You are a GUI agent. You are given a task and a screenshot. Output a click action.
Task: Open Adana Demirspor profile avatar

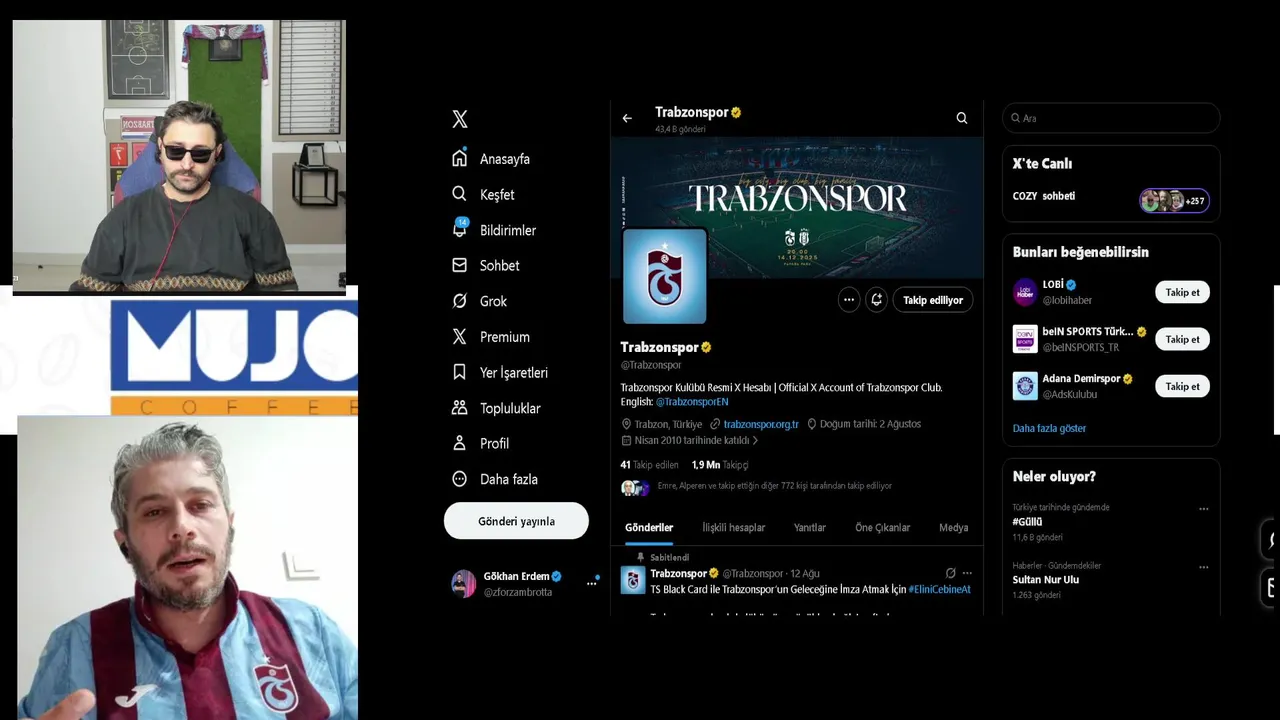pyautogui.click(x=1025, y=386)
